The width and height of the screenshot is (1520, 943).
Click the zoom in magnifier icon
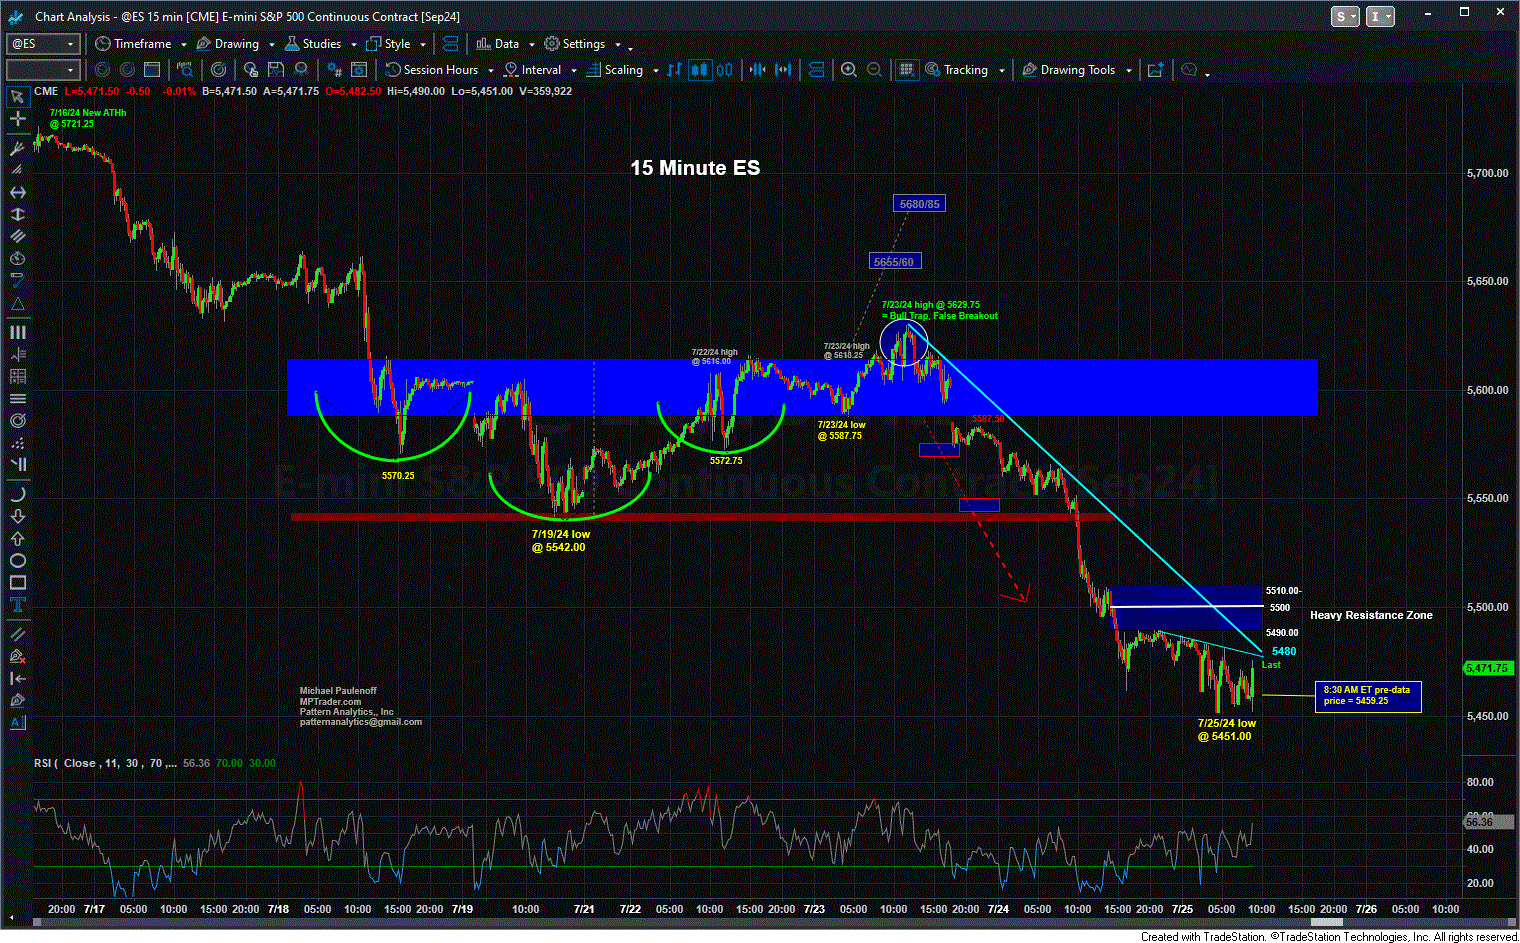coord(849,70)
